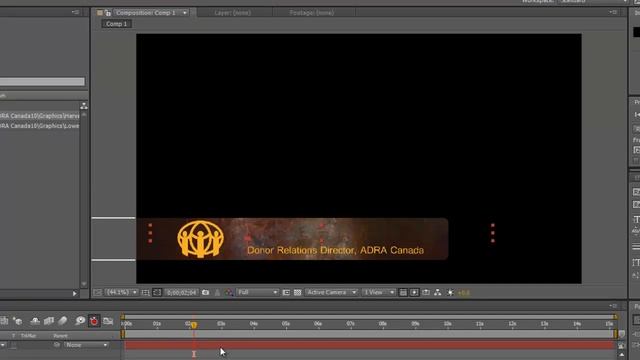The height and width of the screenshot is (360, 640).
Task: Open the Timeline panel icon in viewer
Action: (426, 293)
